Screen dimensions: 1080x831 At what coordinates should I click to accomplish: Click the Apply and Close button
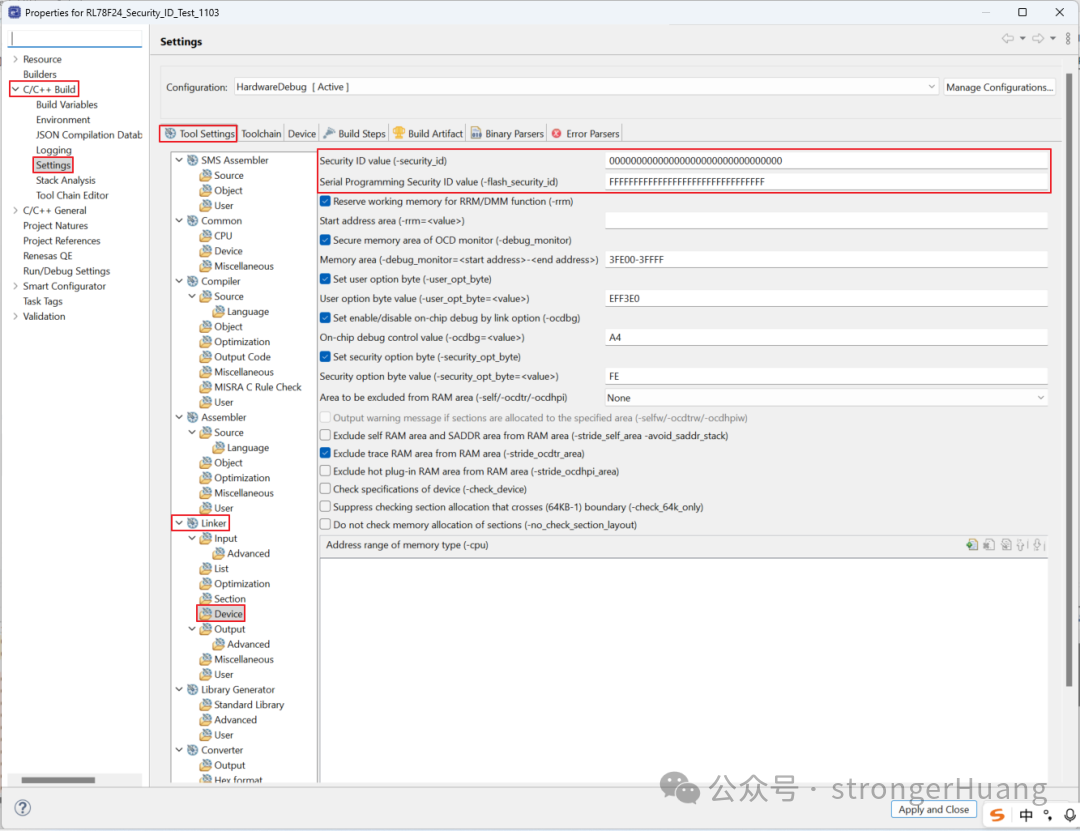(x=933, y=809)
